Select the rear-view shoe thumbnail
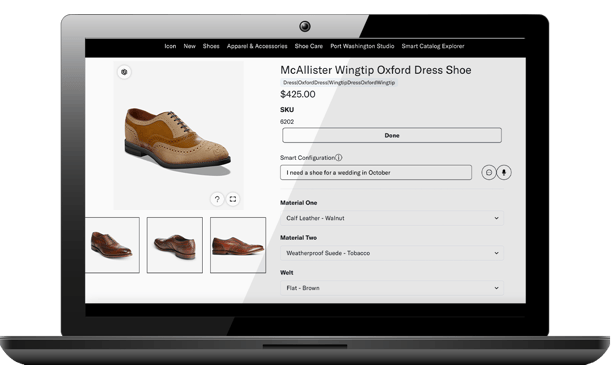This screenshot has width=611, height=365. point(175,245)
